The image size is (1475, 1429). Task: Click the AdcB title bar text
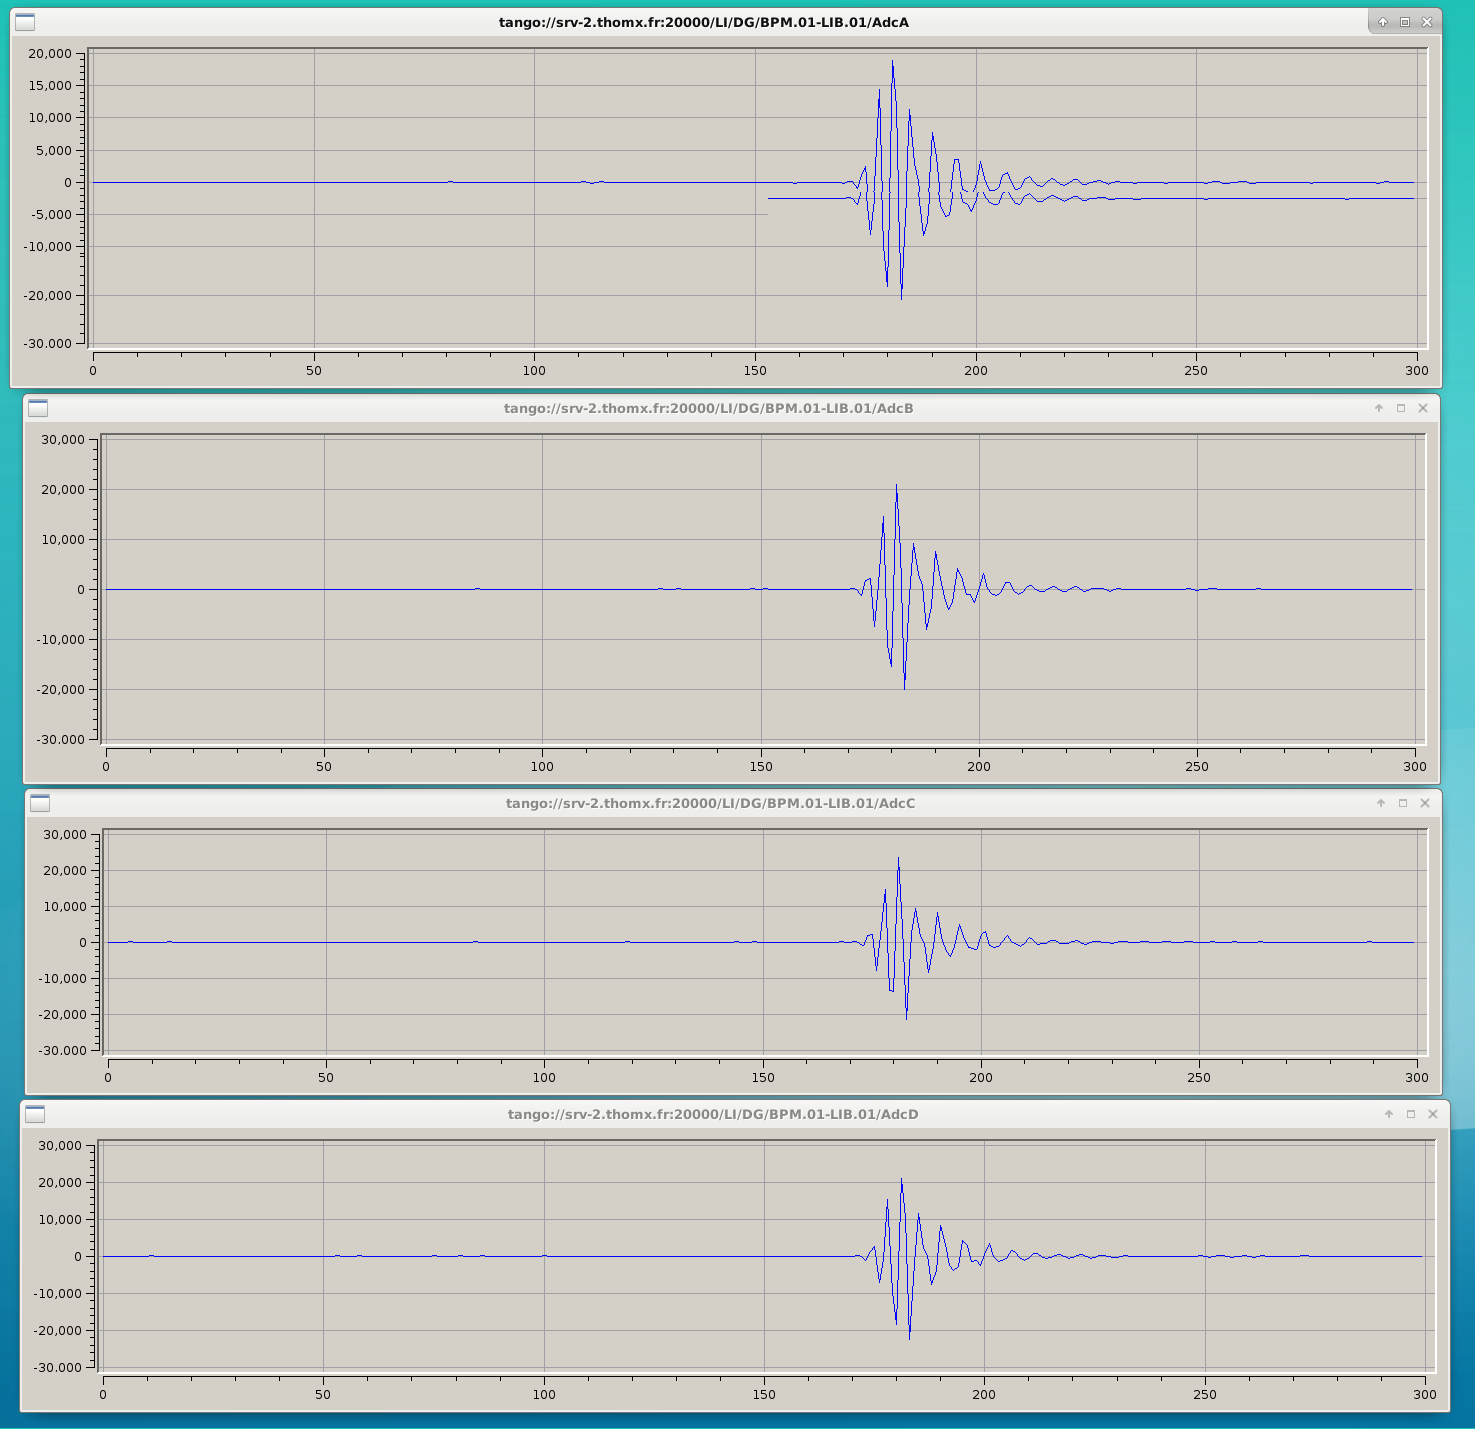point(708,408)
